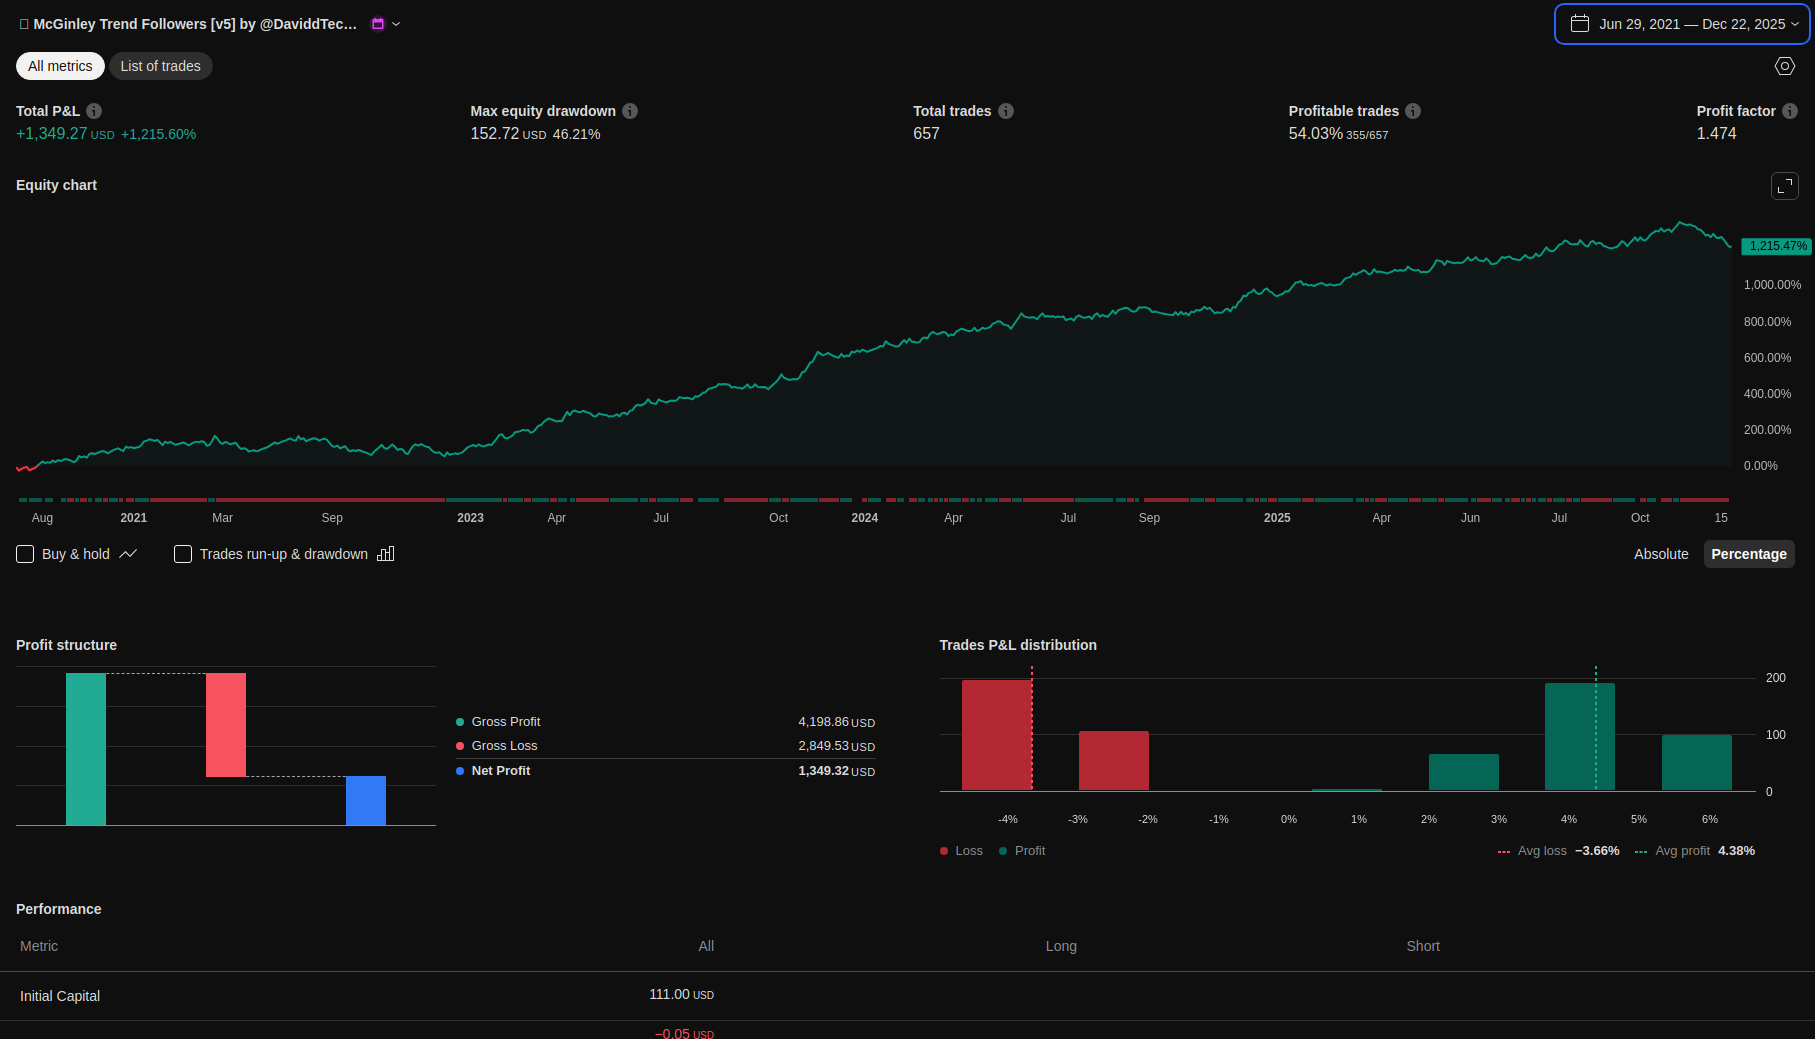The height and width of the screenshot is (1039, 1815).
Task: Enable Trades run-up & drawdown checkbox
Action: [183, 554]
